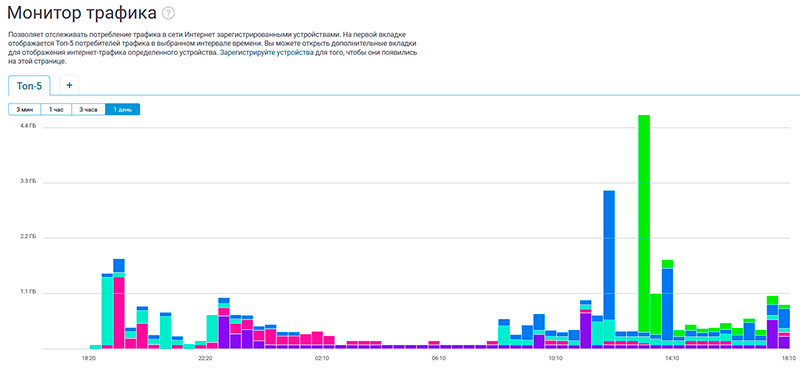
Task: Switch to the Топ-5 tab
Action: [x=29, y=86]
